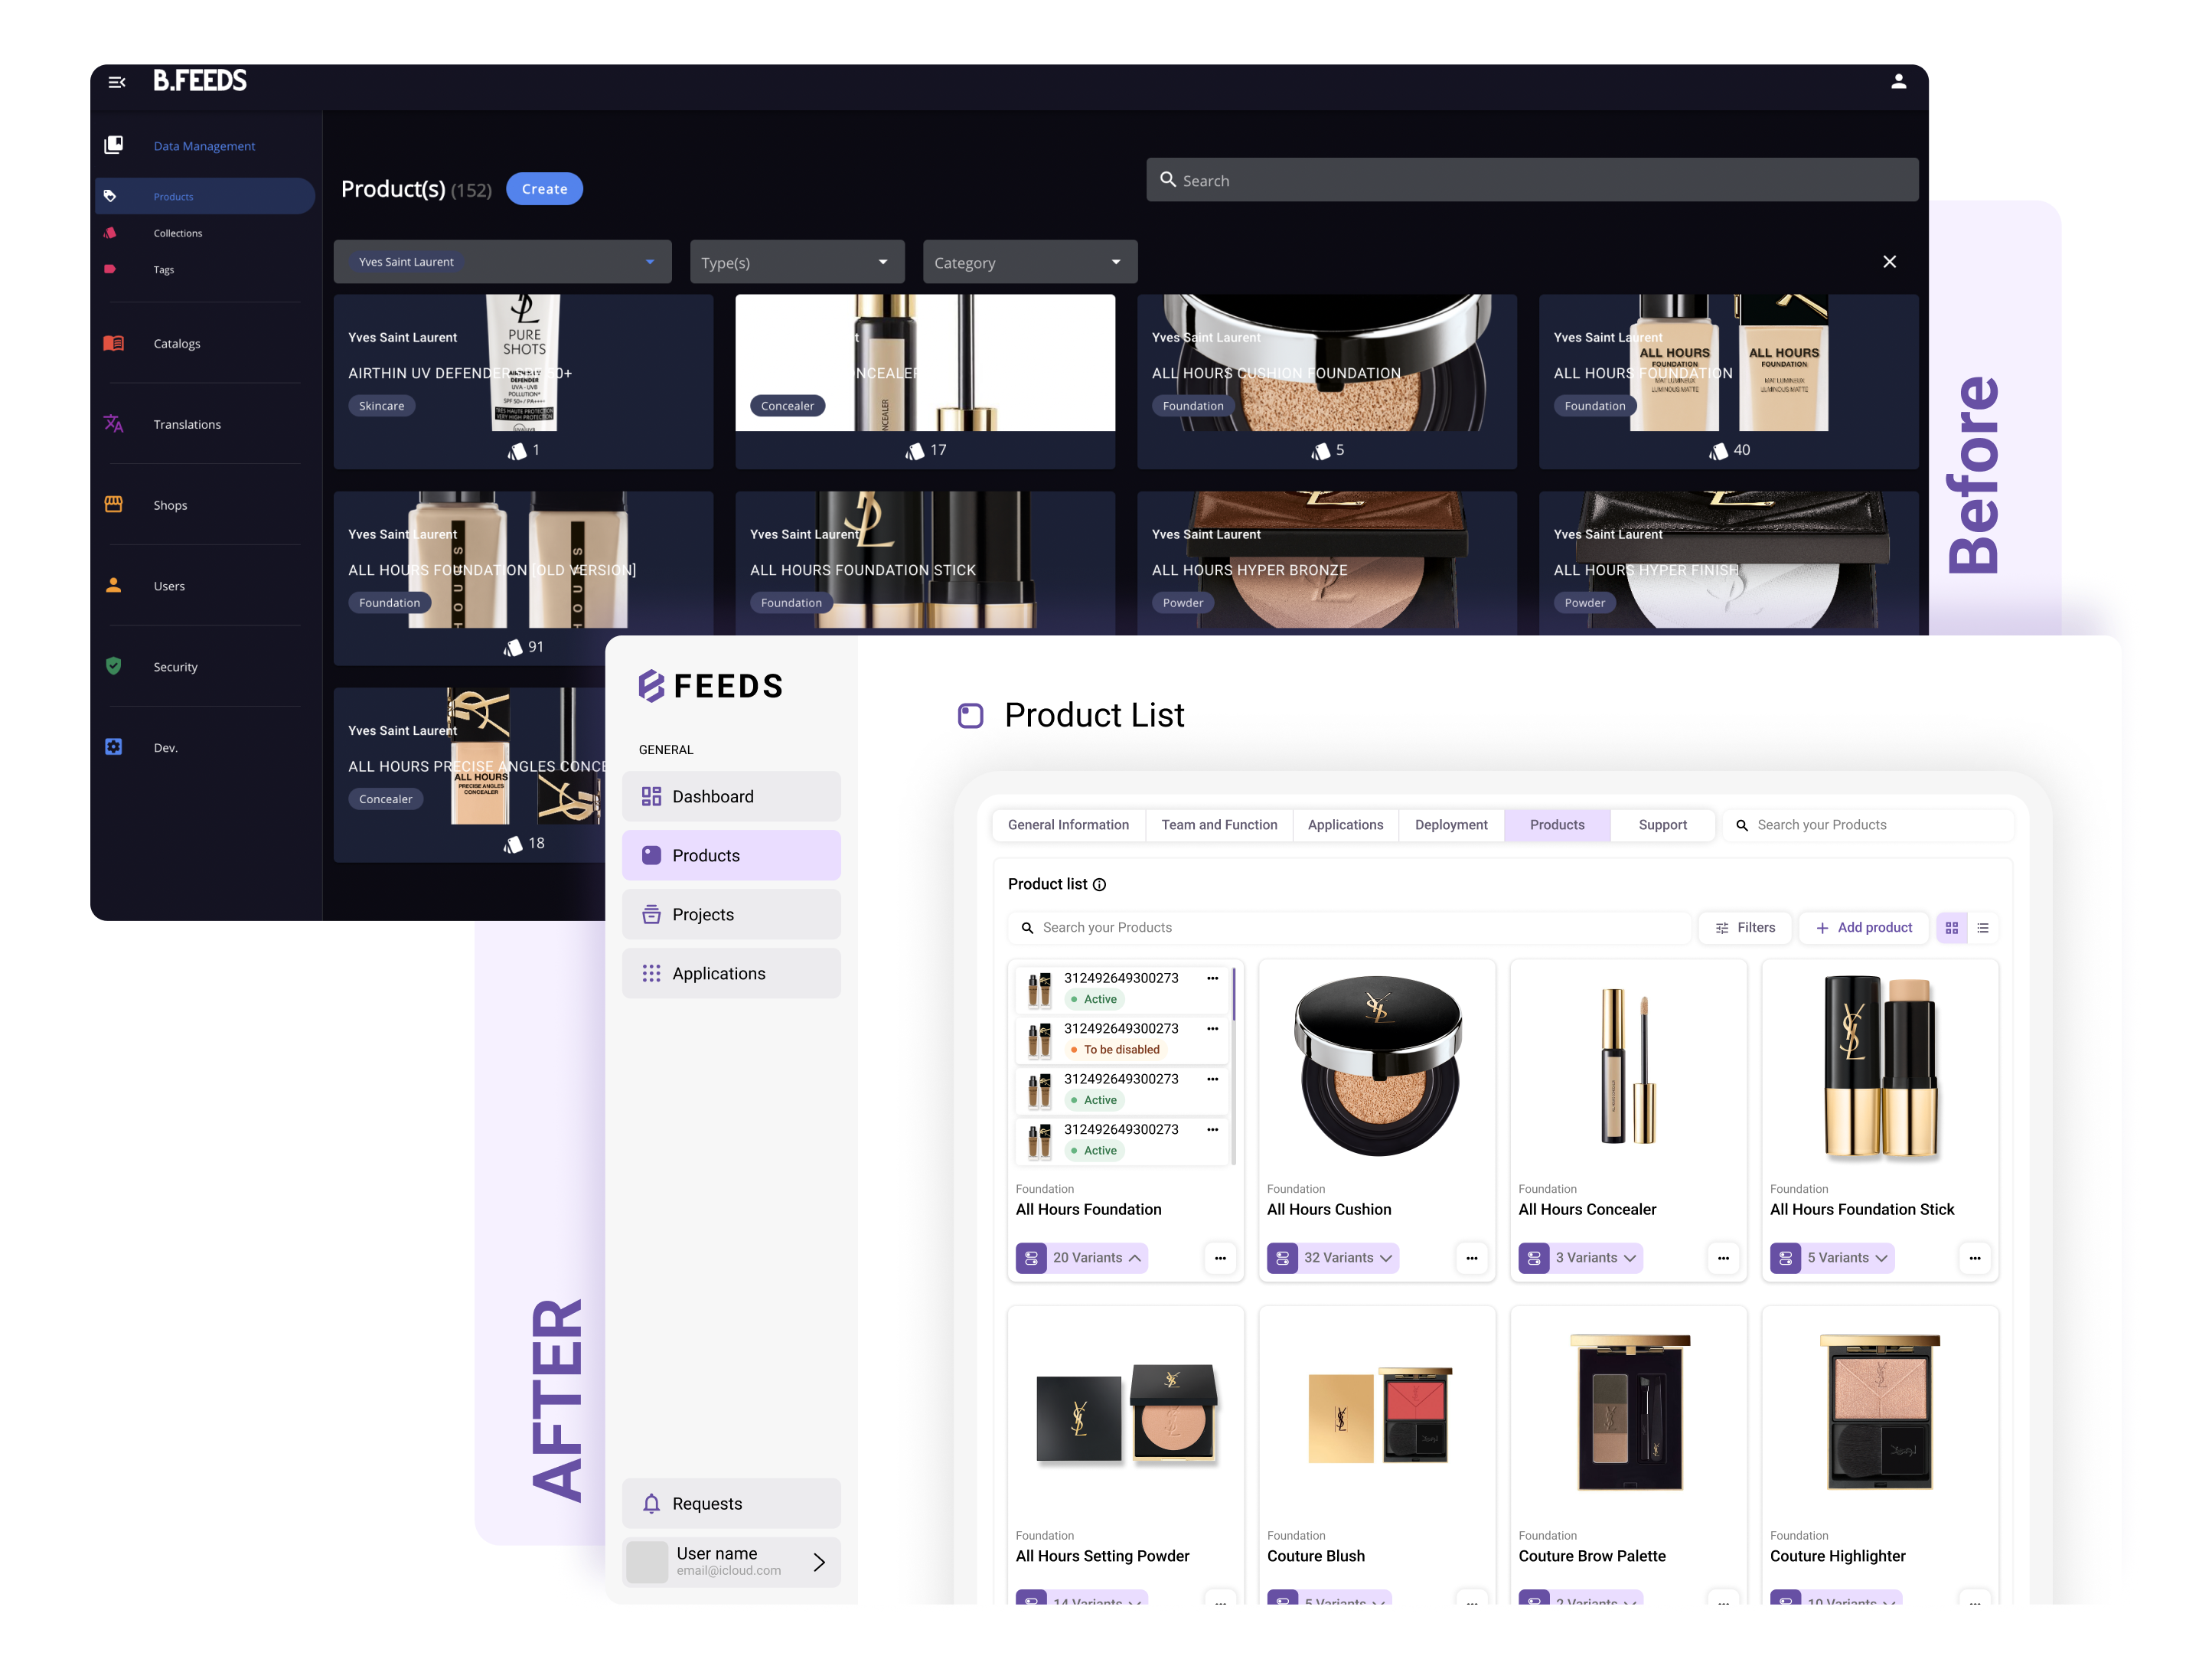Select Catalogs in dark sidebar

[x=177, y=344]
